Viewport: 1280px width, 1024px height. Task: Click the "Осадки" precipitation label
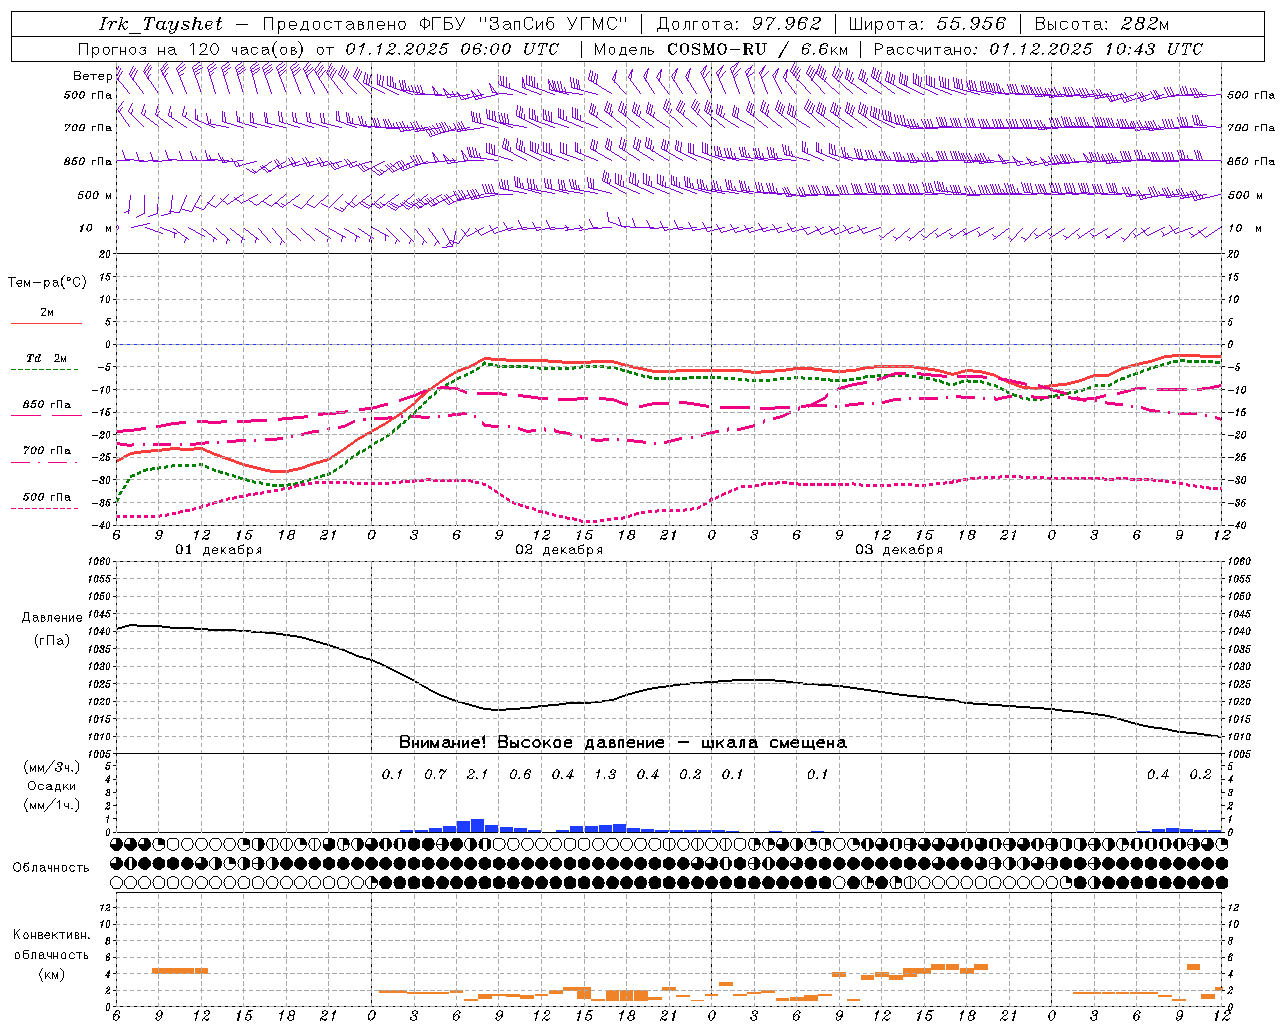click(x=52, y=786)
